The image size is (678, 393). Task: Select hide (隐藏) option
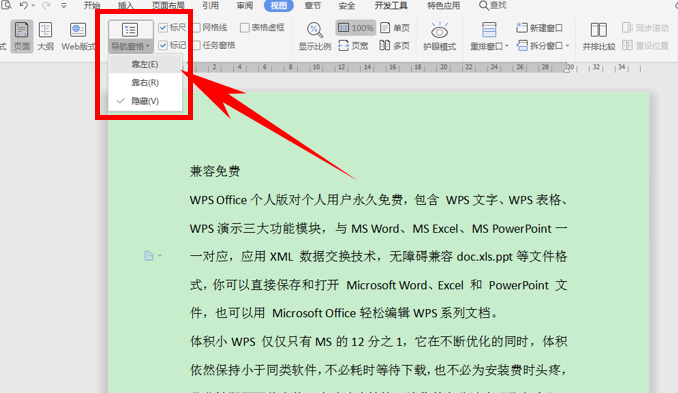click(x=145, y=101)
